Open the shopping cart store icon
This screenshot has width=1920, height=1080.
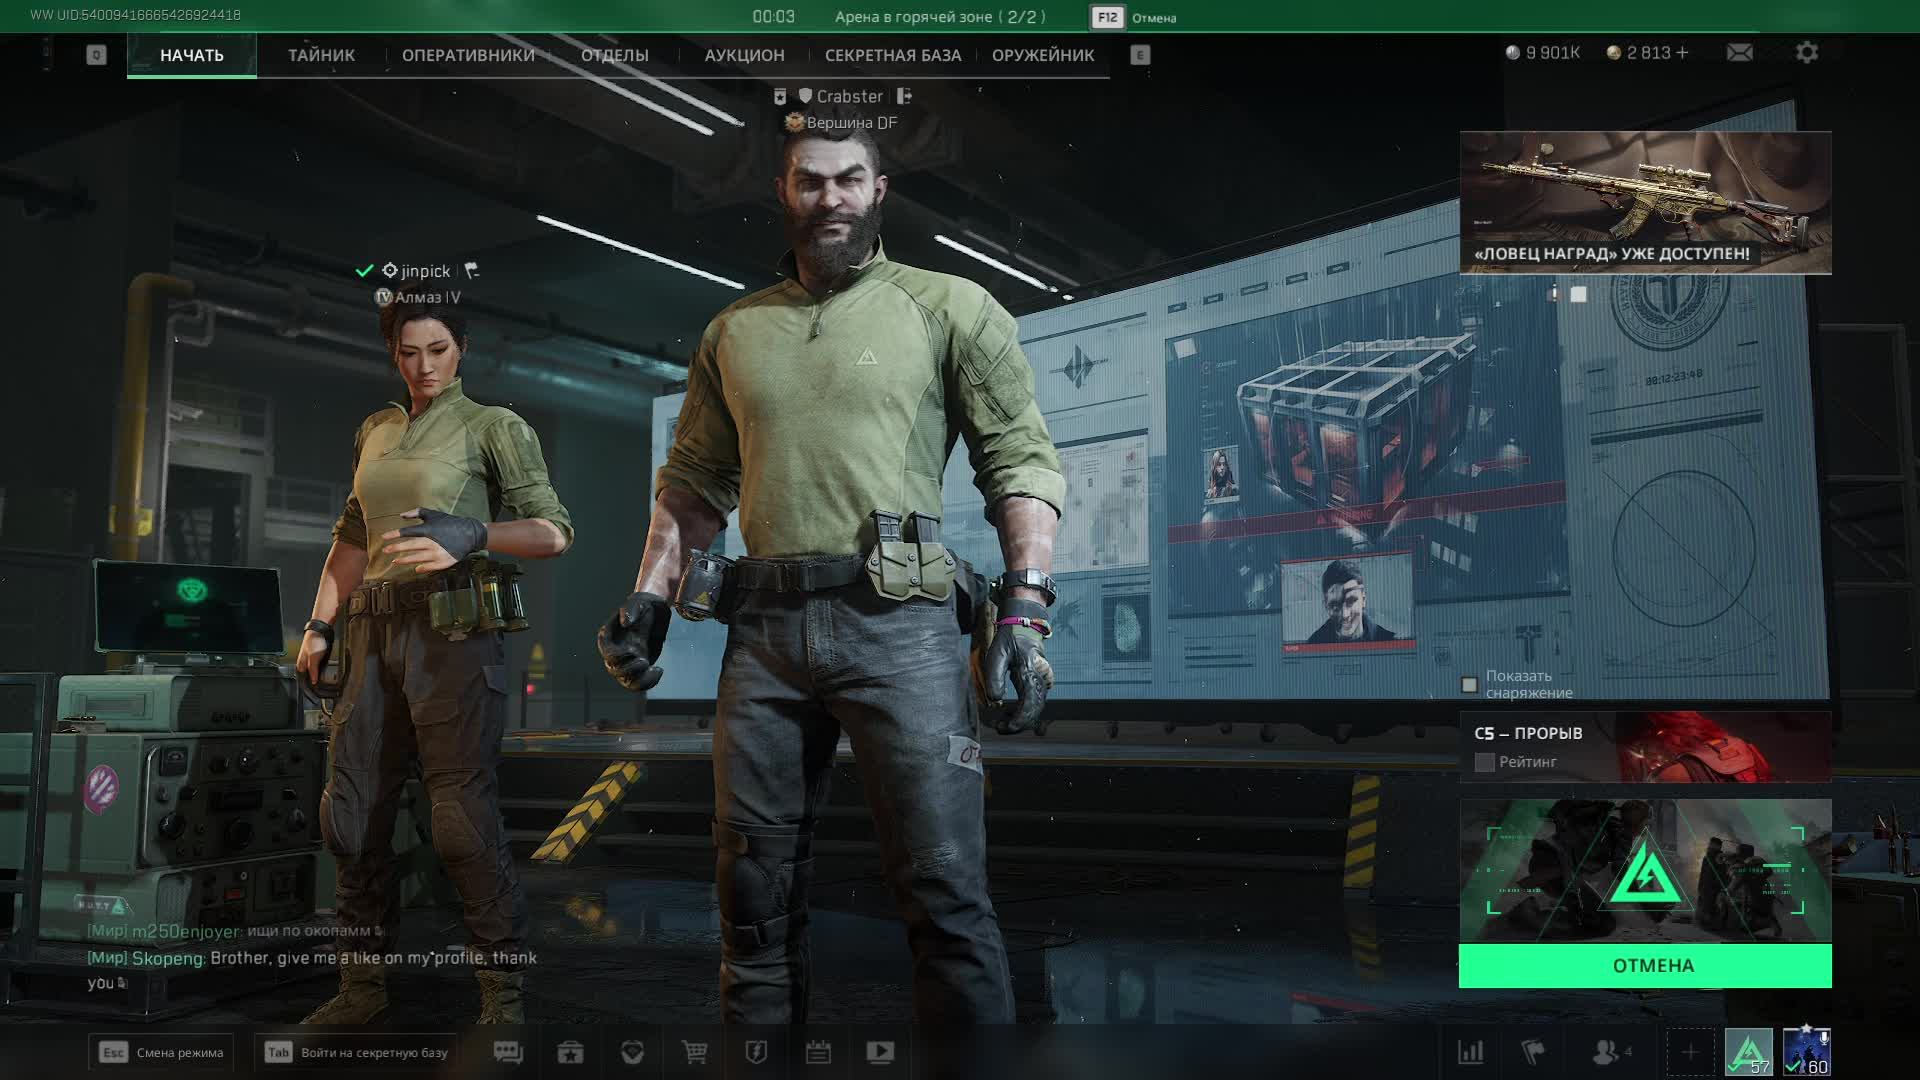click(x=694, y=1052)
